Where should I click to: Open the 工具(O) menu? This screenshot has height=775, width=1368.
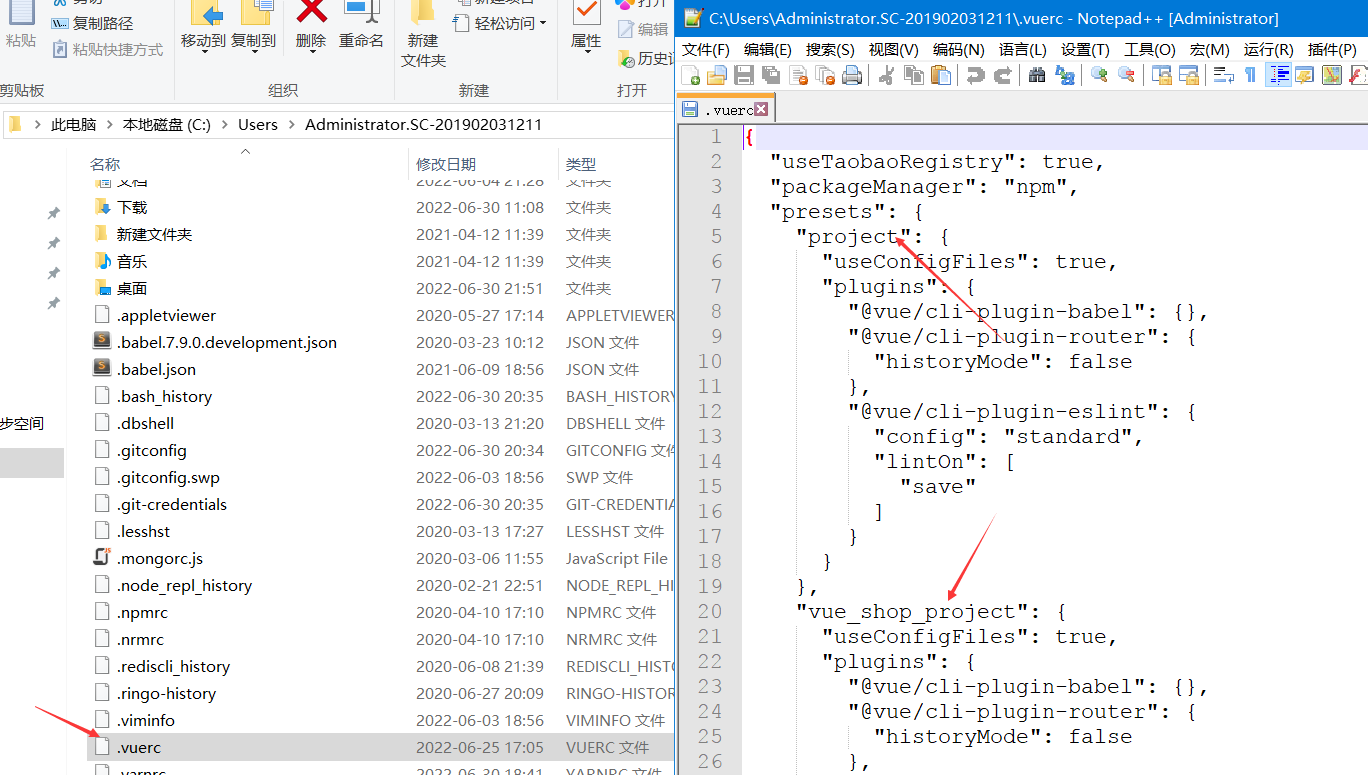pyautogui.click(x=1150, y=49)
